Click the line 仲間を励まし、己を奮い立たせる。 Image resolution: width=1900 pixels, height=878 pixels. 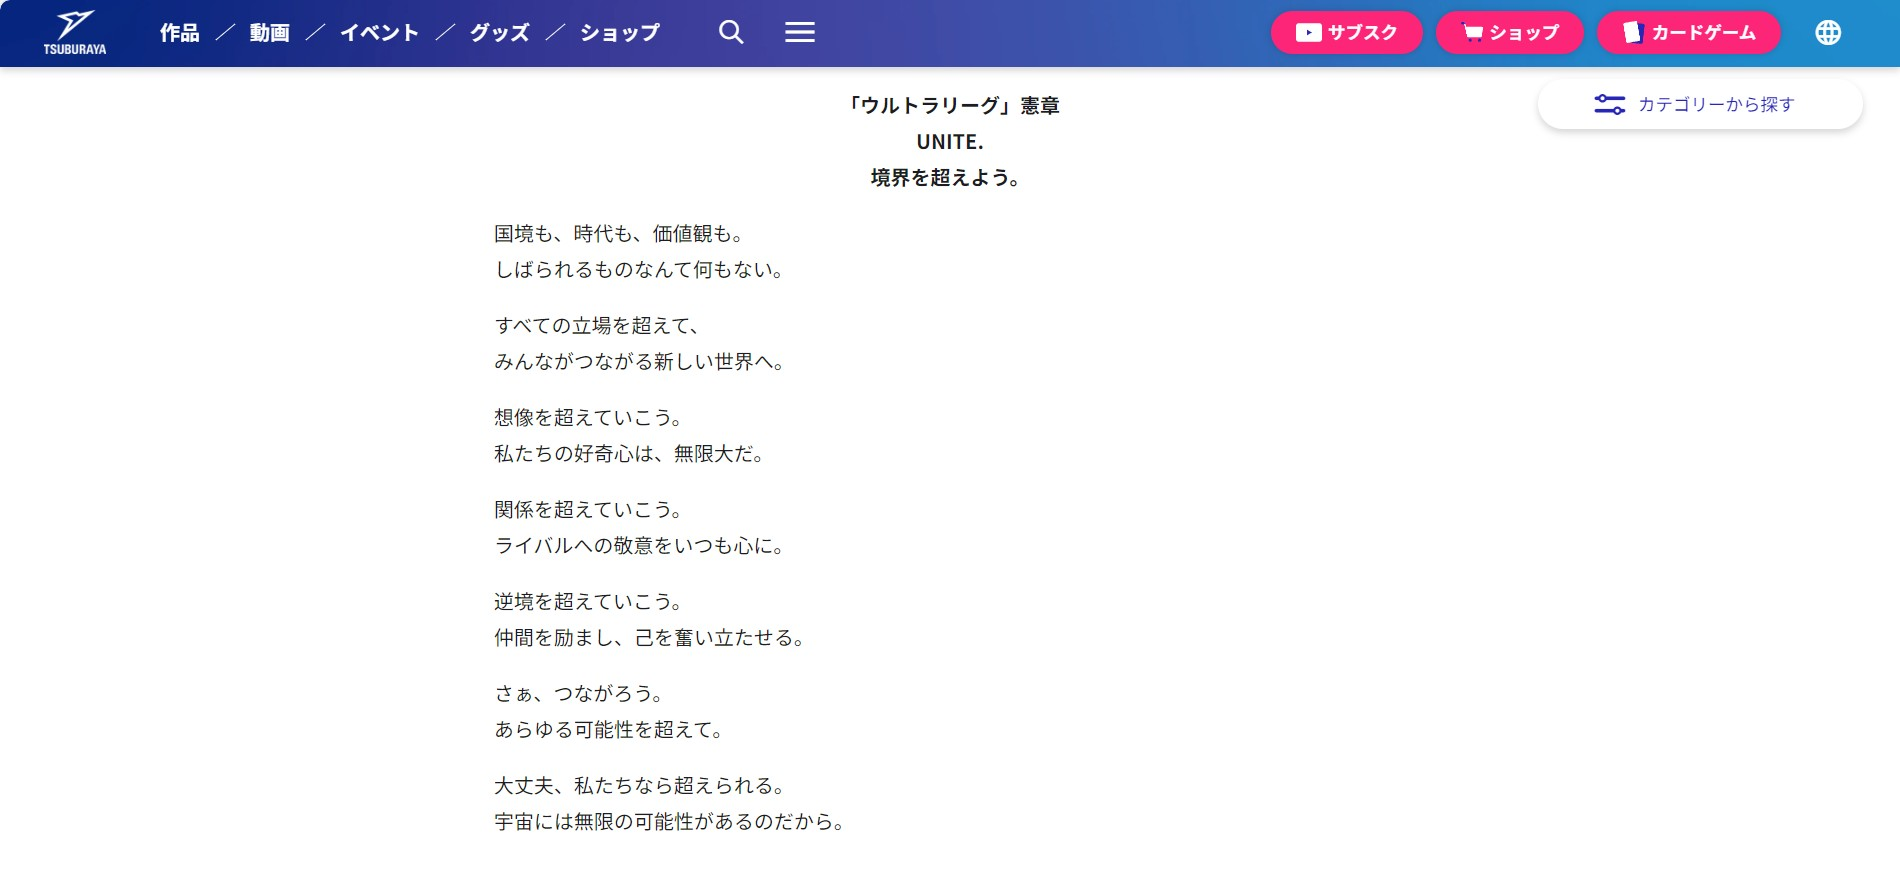coord(650,638)
